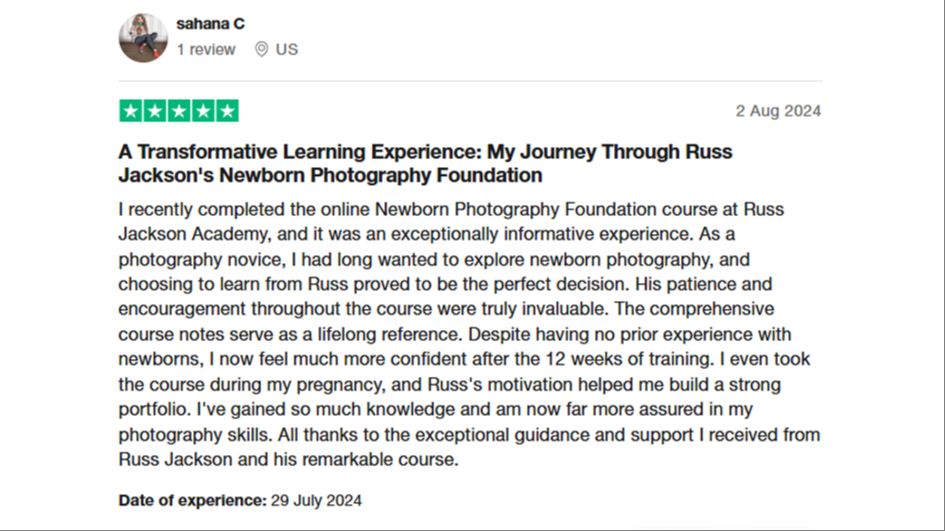This screenshot has height=531, width=945.
Task: Click the fourth green rating star
Action: click(x=203, y=111)
